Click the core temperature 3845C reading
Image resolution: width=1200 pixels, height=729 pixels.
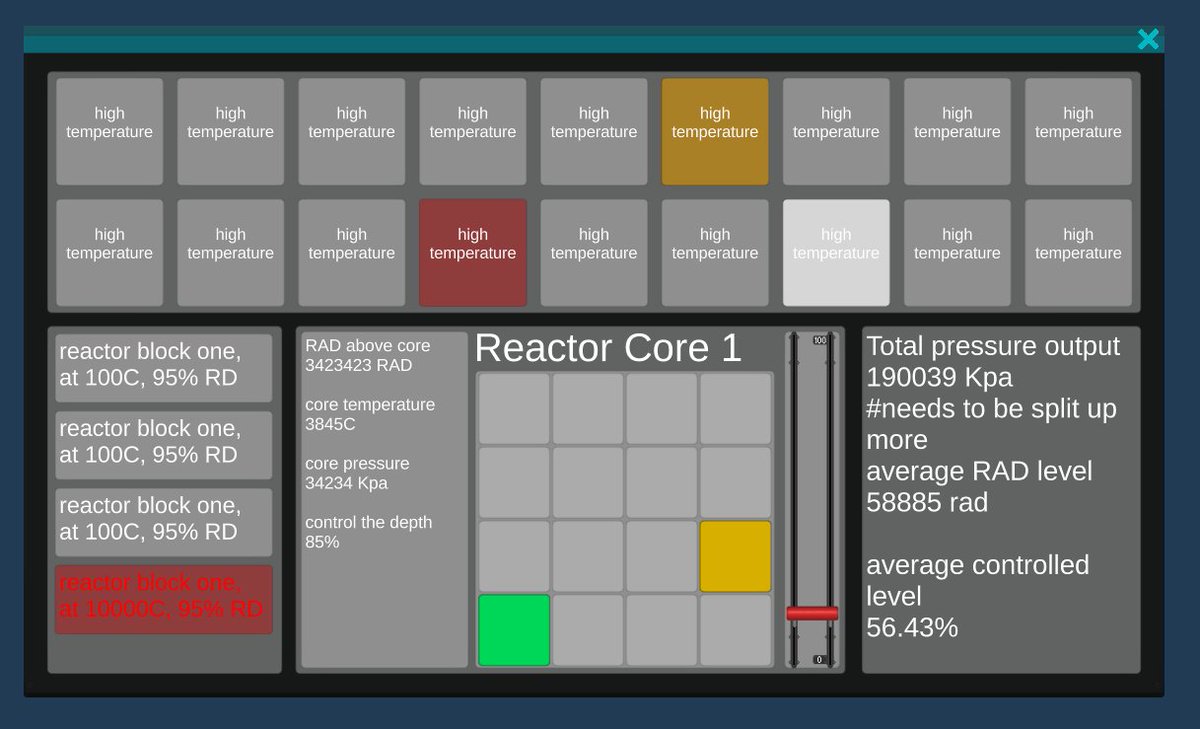370,414
